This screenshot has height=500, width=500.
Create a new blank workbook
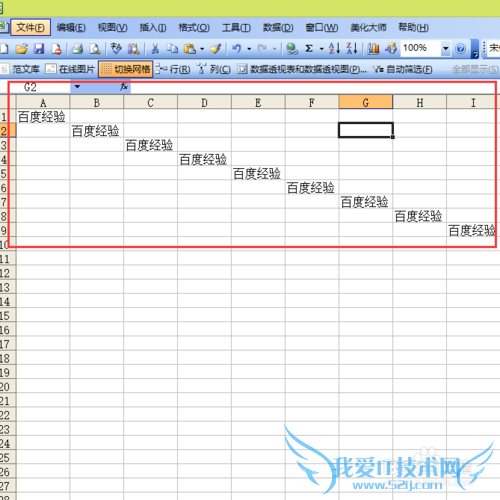pyautogui.click(x=4, y=49)
